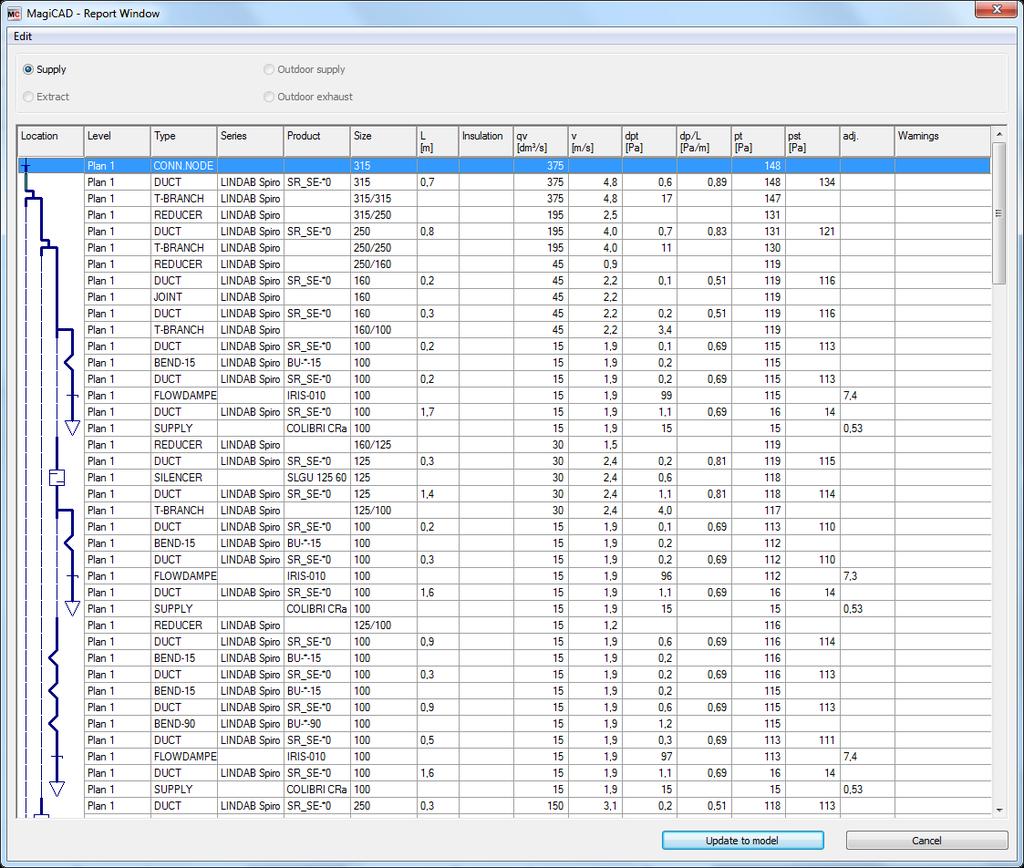Click the Location column header
The width and height of the screenshot is (1024, 868).
[51, 141]
